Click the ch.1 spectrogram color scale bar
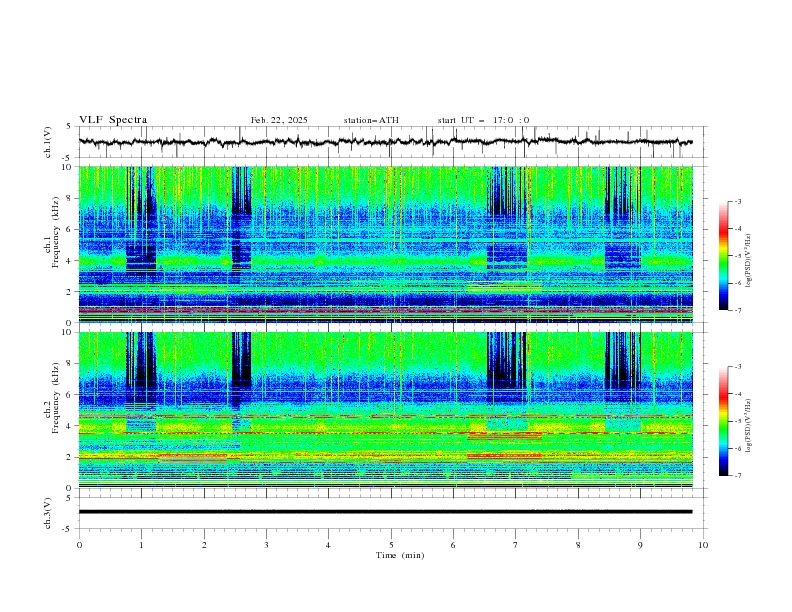 [723, 255]
